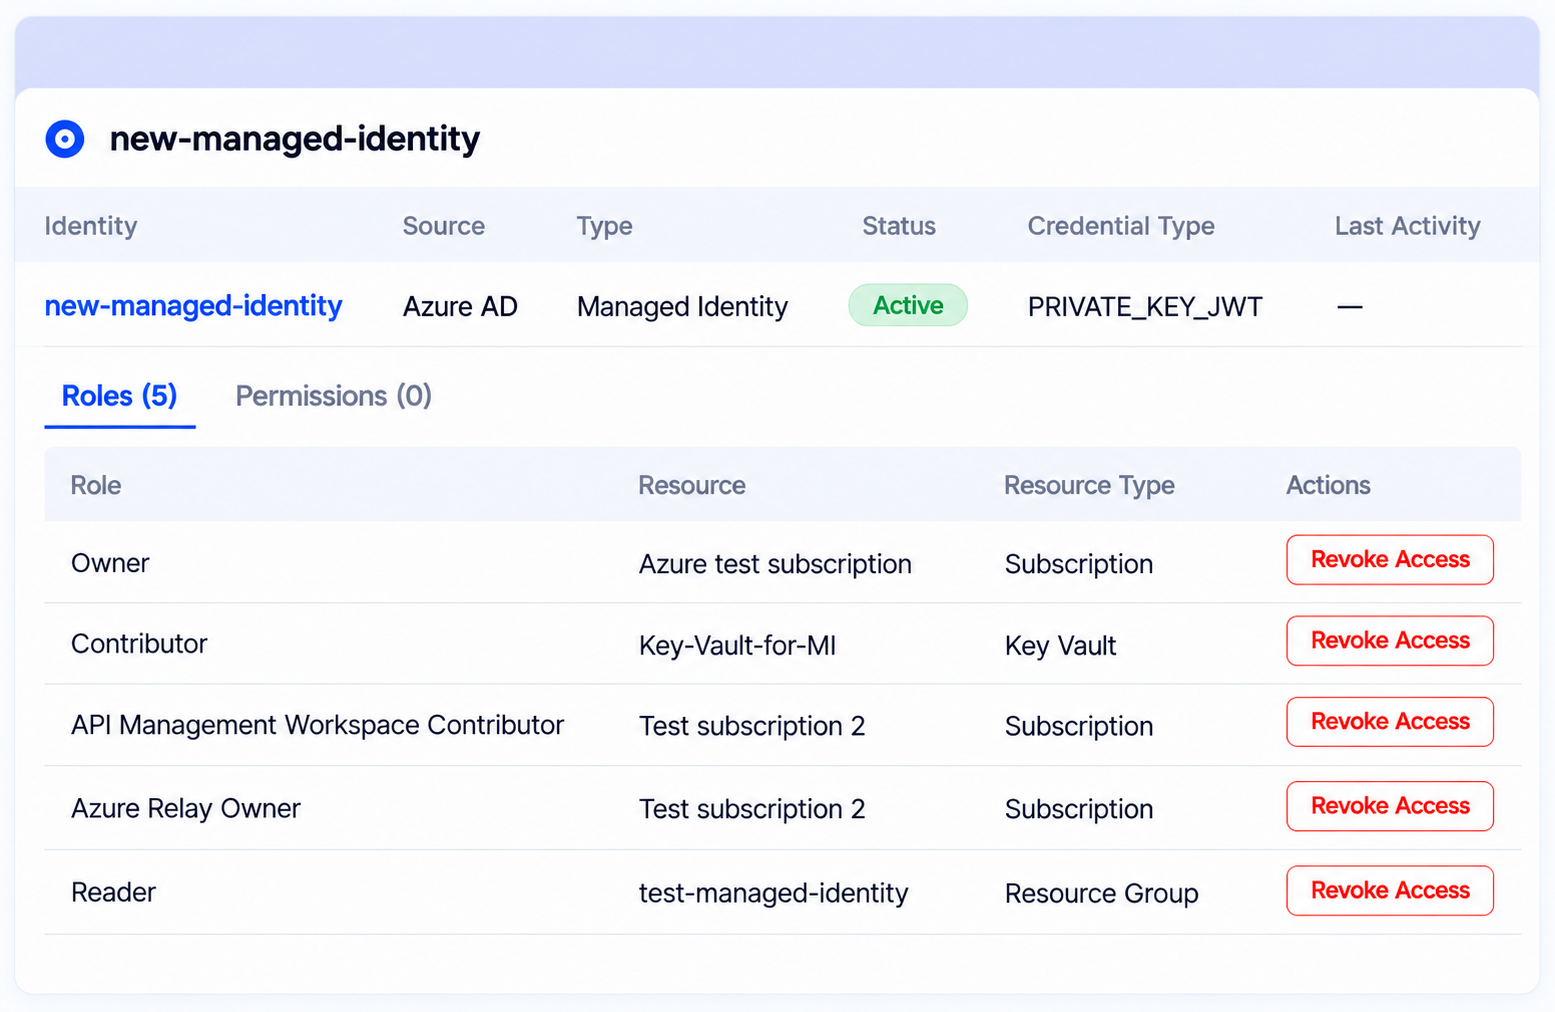Select the Managed Identity type cell
The height and width of the screenshot is (1012, 1555).
(682, 306)
